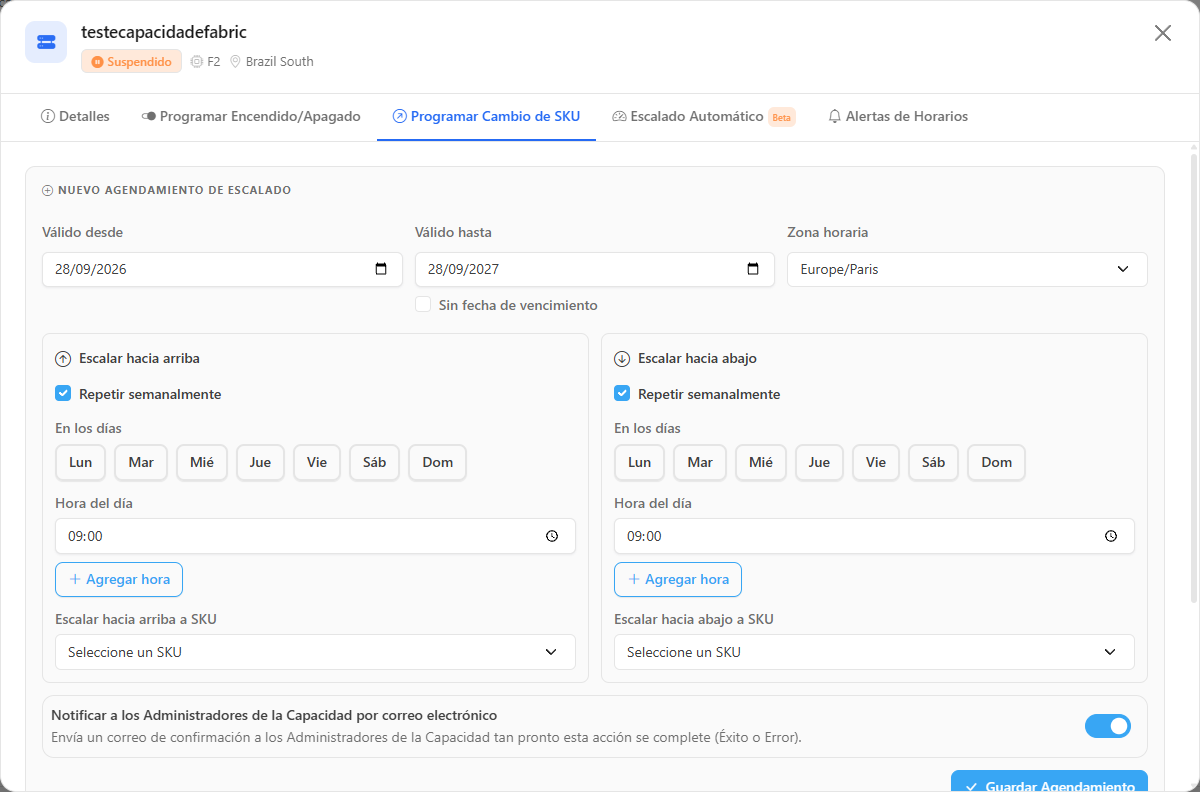
Task: Click the orange Suspendido status badge
Action: [132, 61]
